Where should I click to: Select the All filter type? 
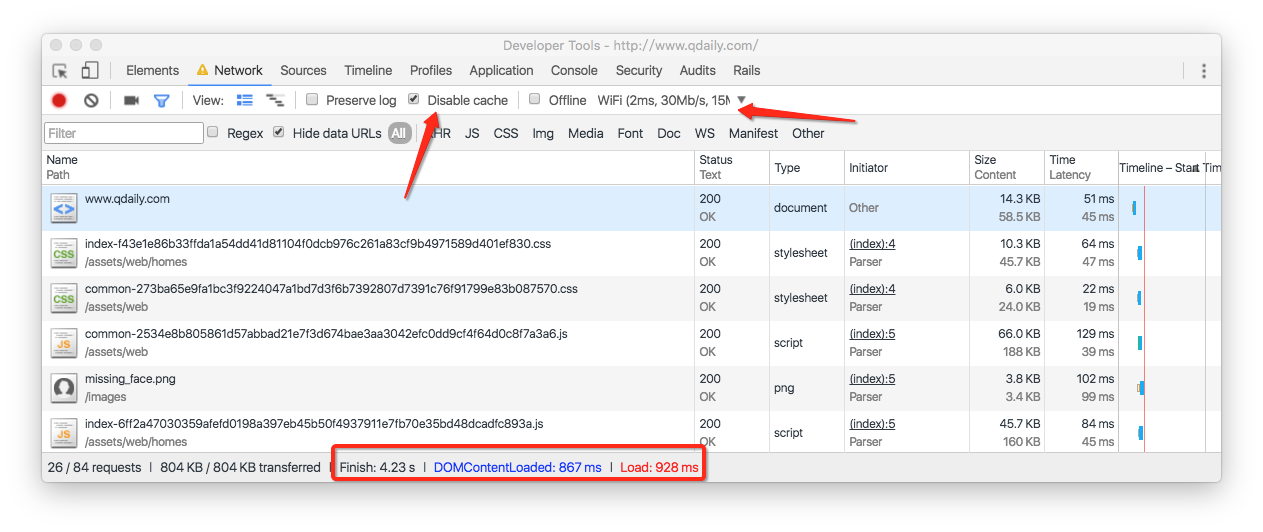399,133
